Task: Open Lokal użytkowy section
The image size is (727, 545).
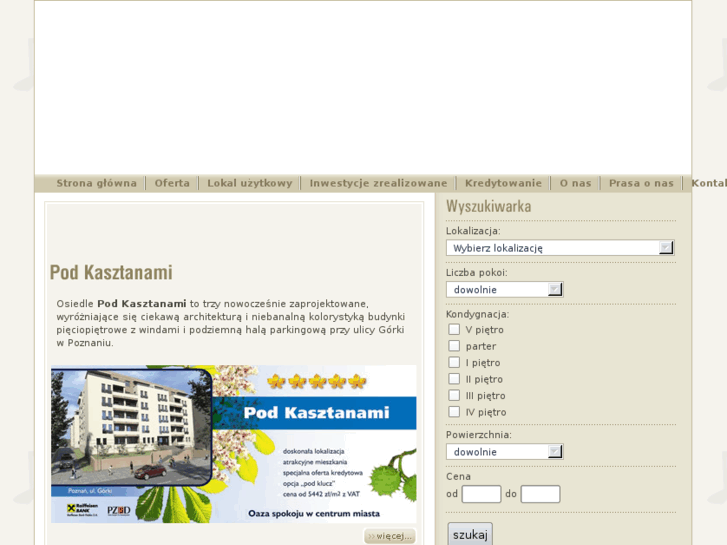Action: (250, 183)
